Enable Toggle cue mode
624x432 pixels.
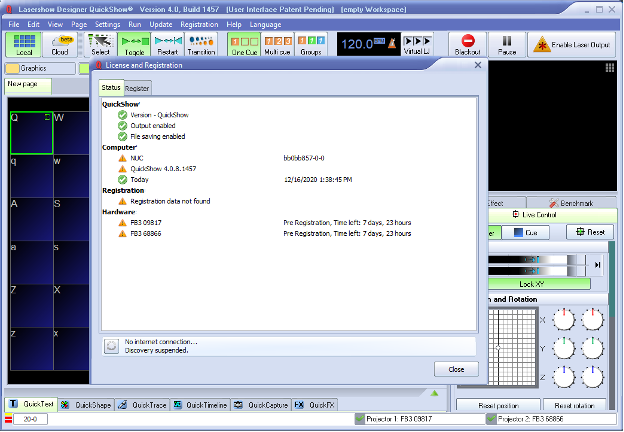[134, 45]
